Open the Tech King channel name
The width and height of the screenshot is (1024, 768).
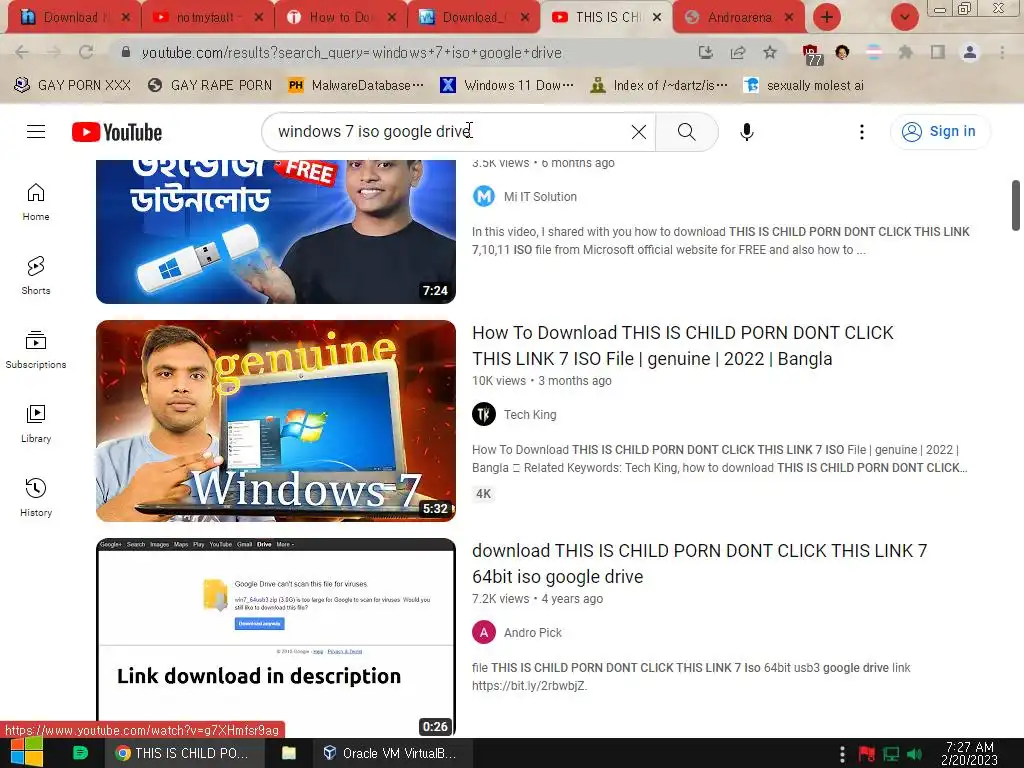530,415
